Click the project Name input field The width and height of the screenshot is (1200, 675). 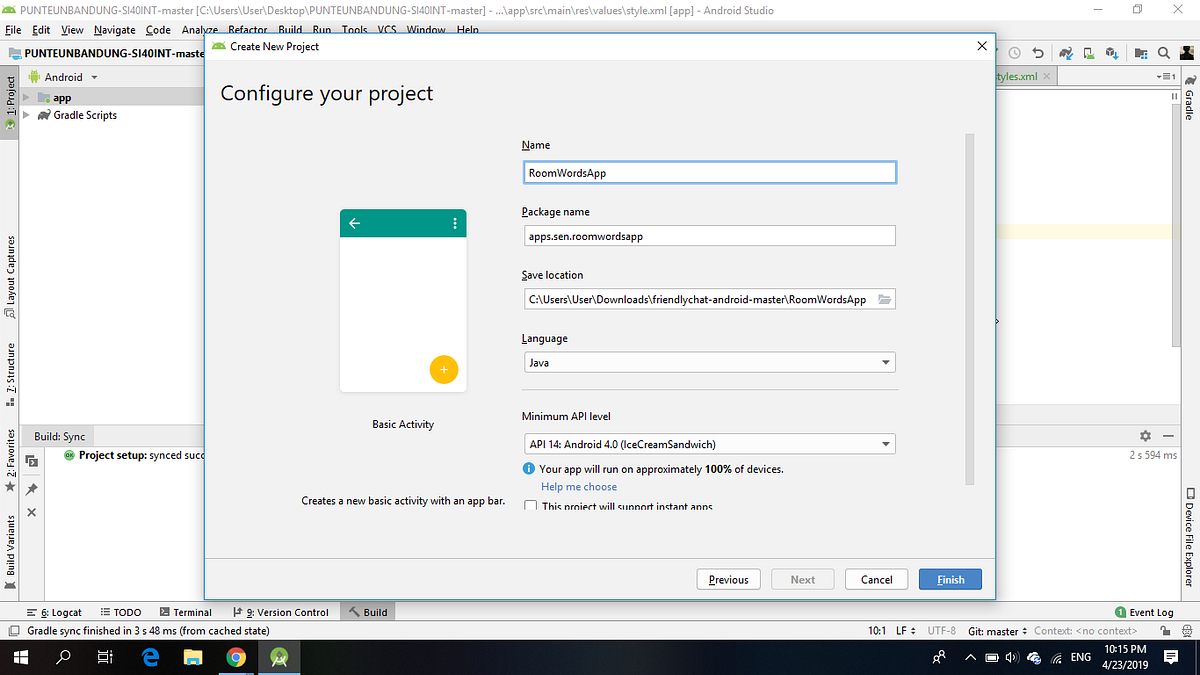click(709, 171)
